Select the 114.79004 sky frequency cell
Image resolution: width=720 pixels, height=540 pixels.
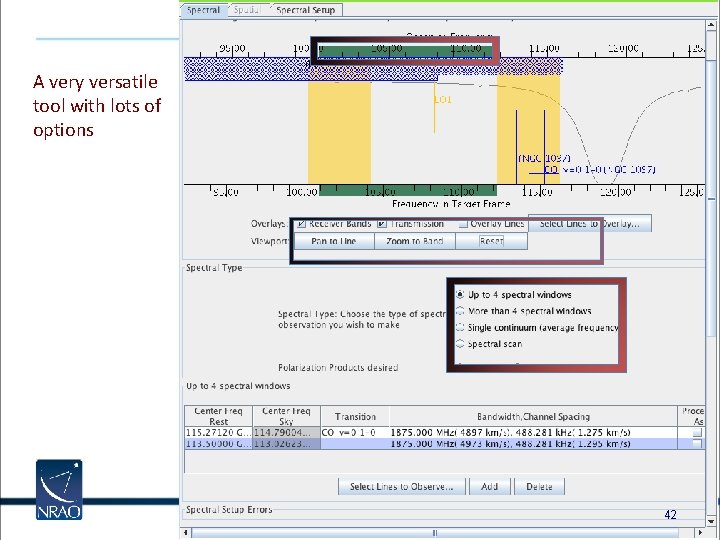coord(286,433)
